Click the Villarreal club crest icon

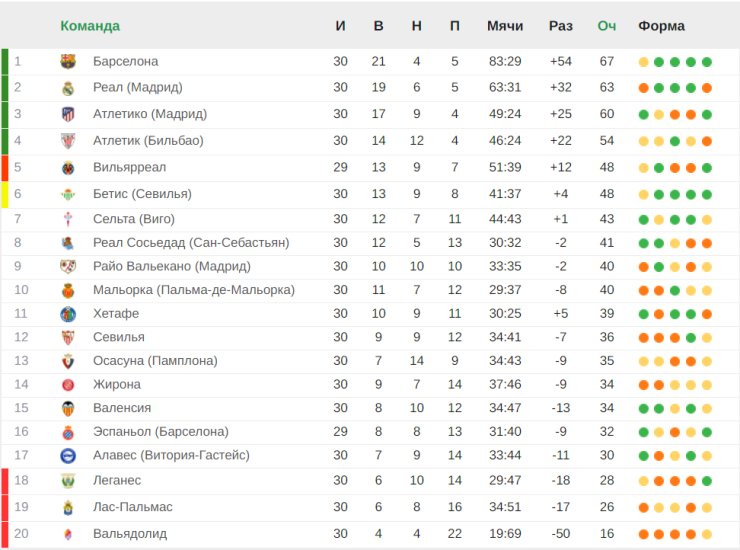point(68,168)
